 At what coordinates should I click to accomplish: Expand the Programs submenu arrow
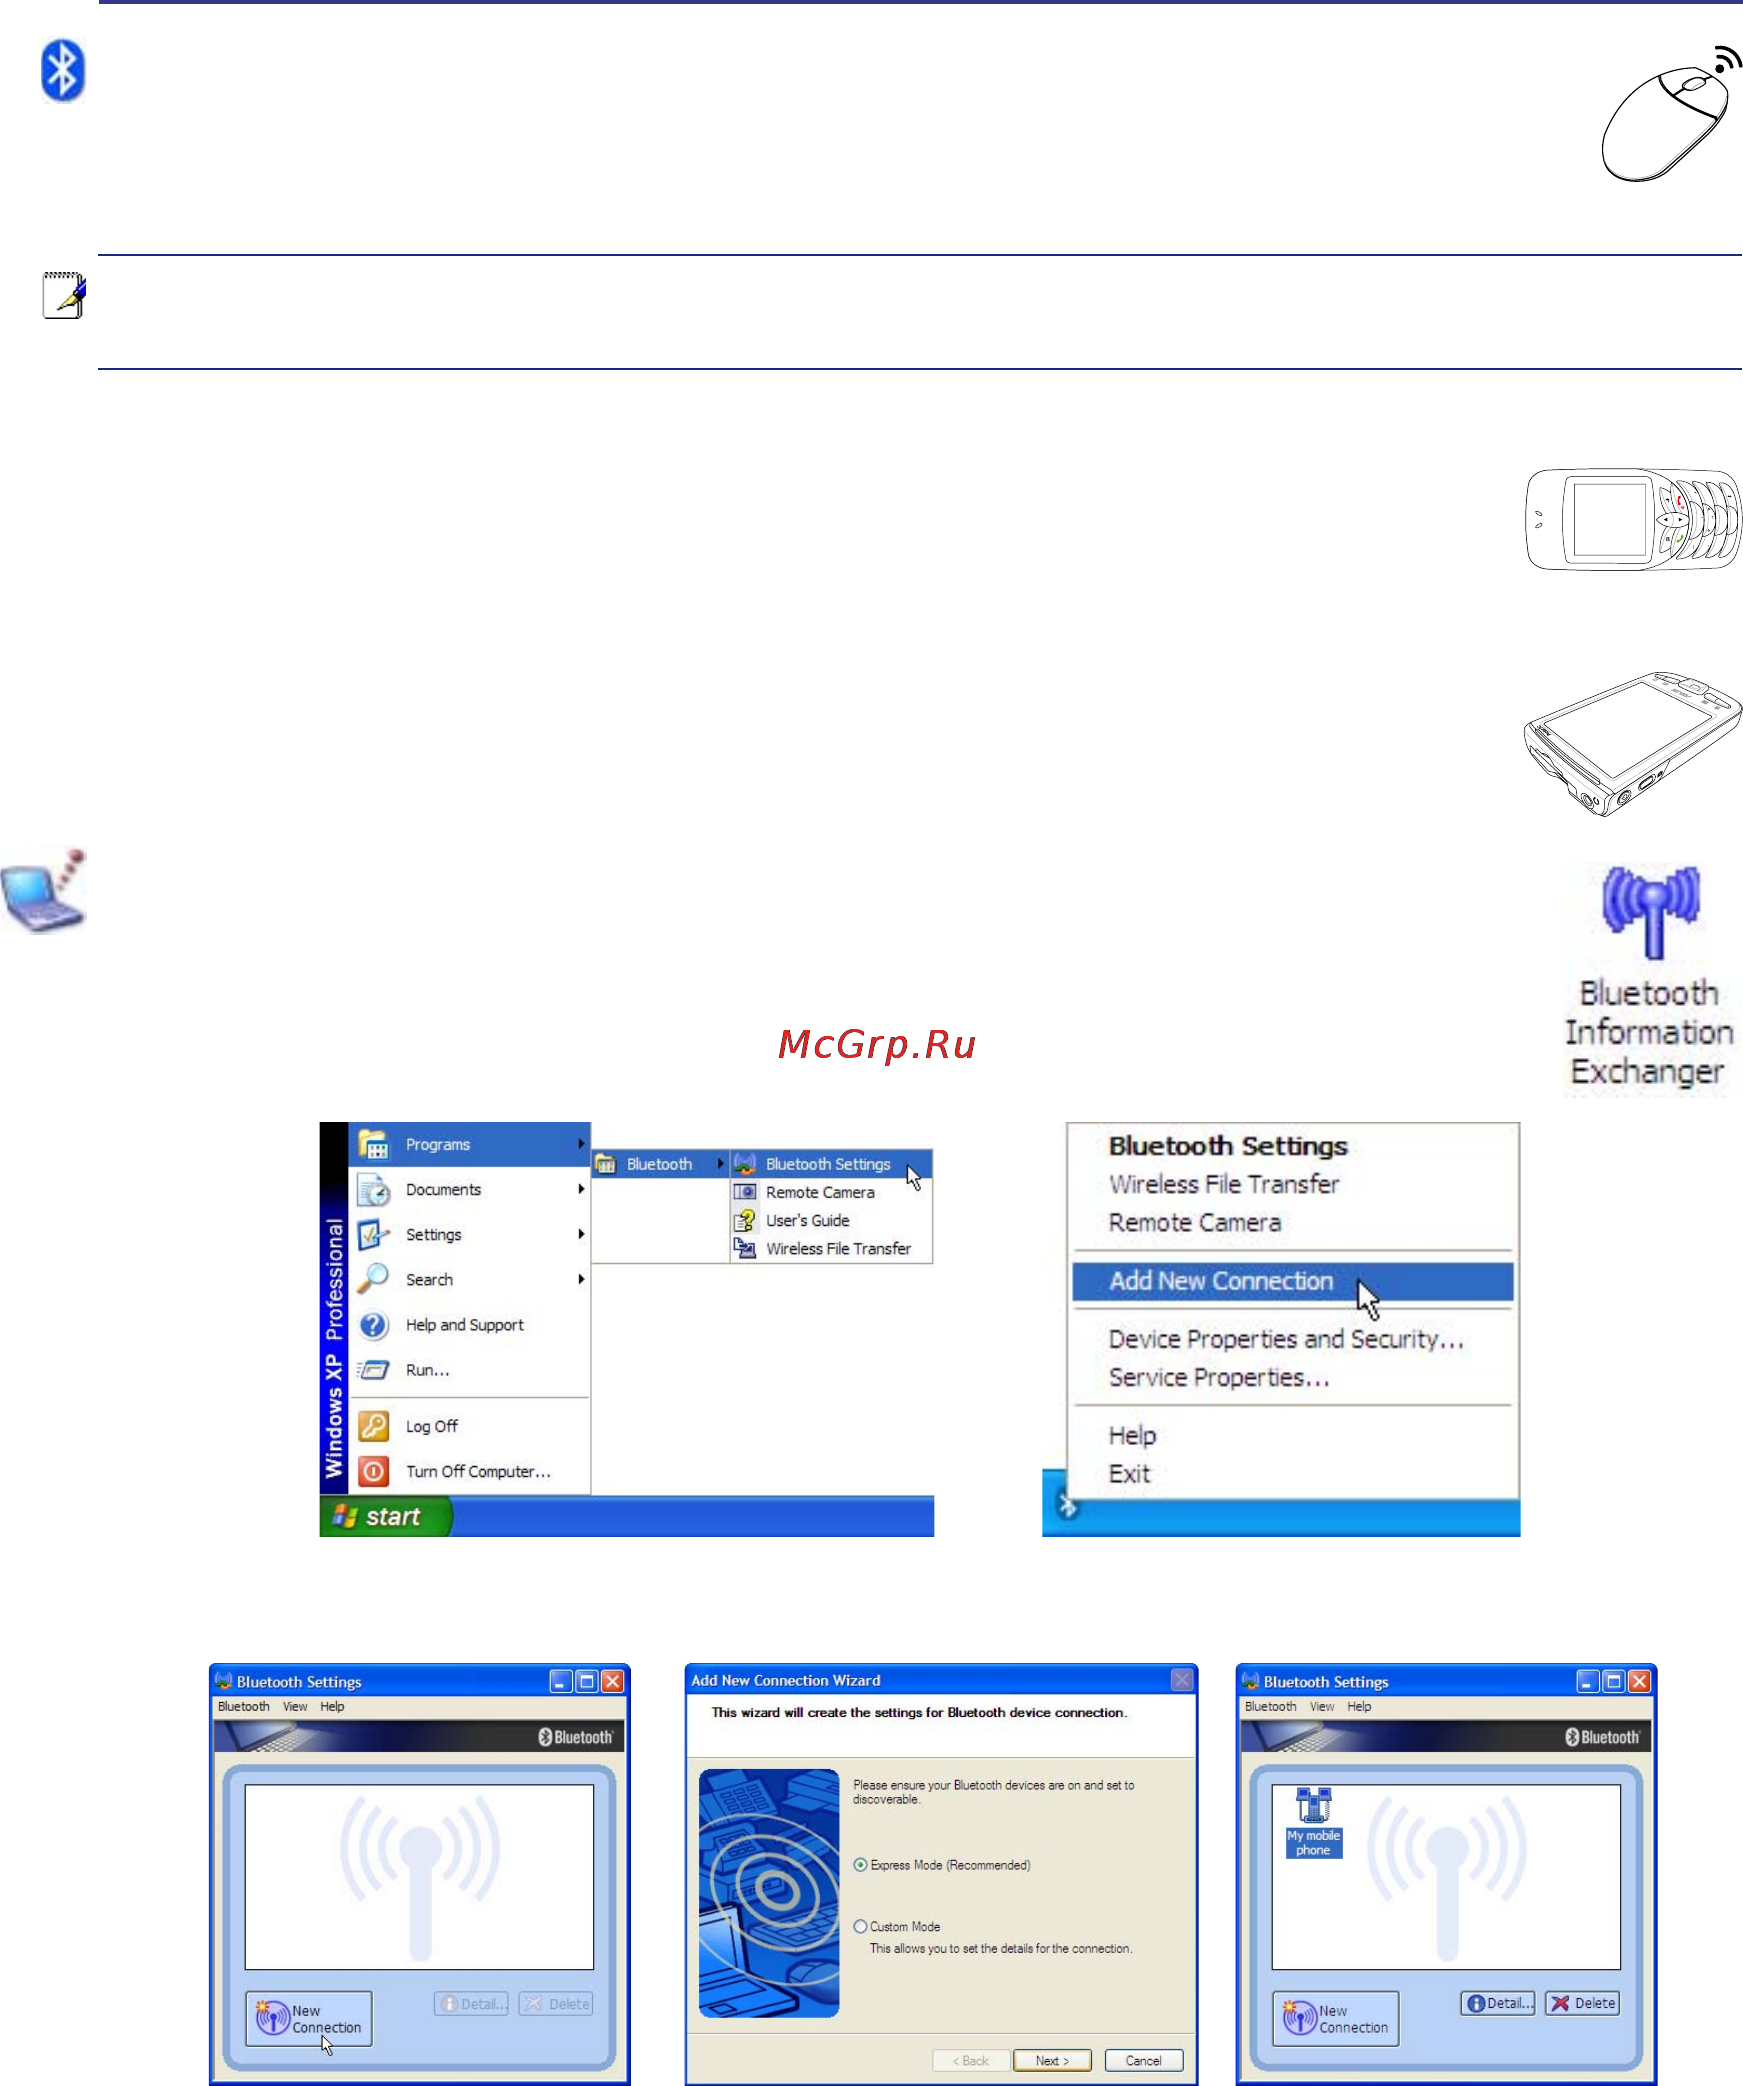tap(580, 1144)
